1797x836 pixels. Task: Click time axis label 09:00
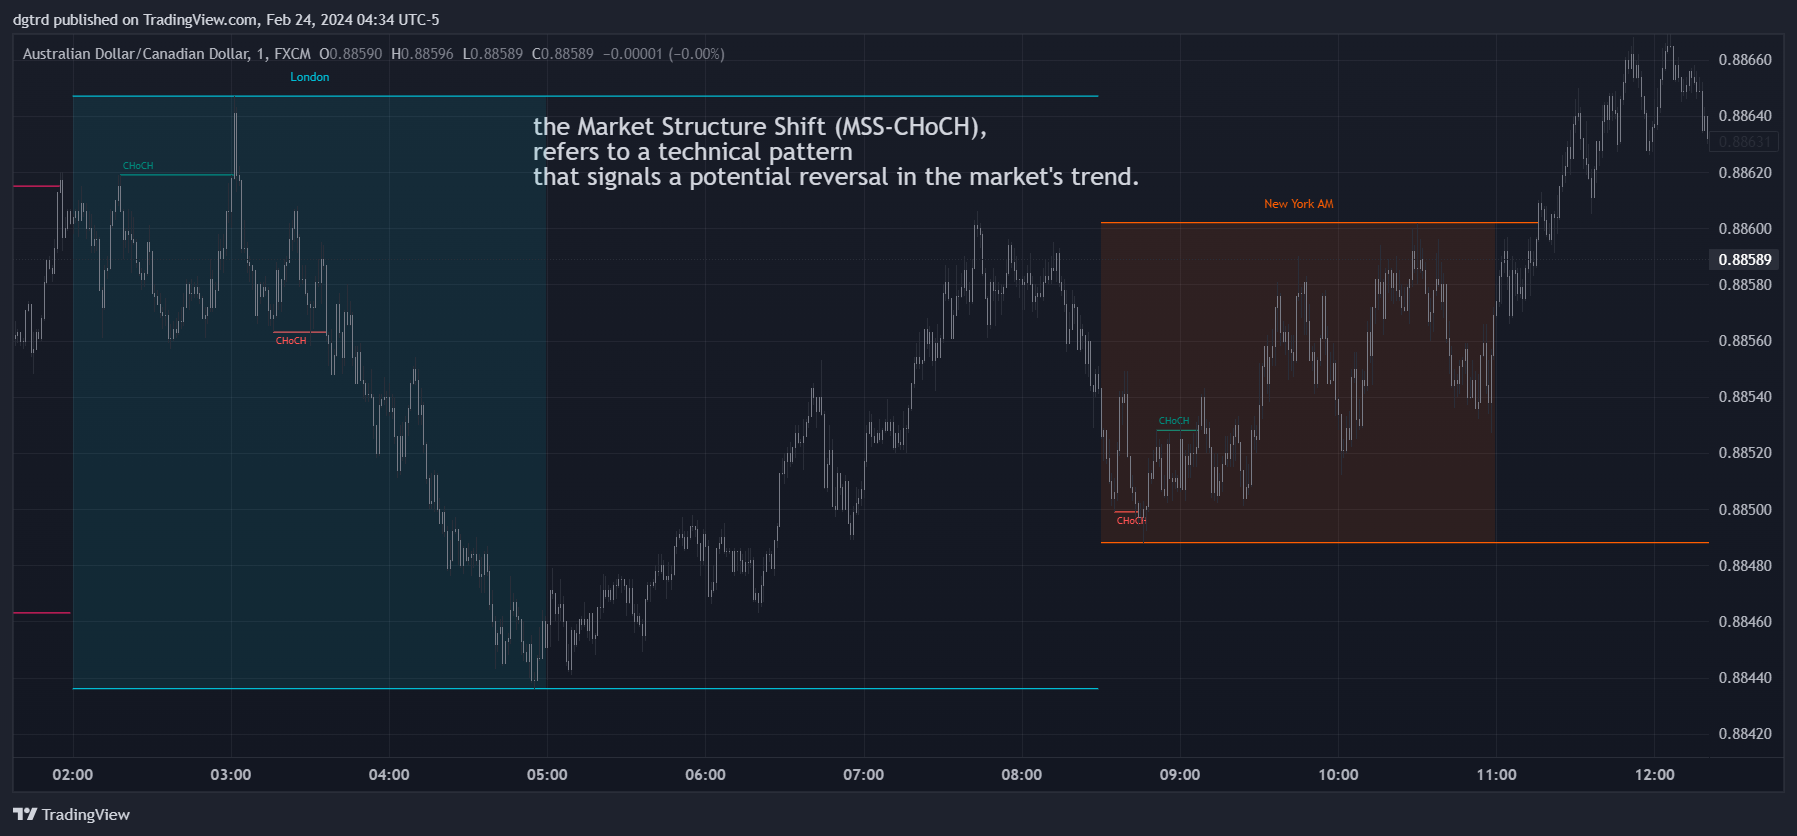(x=1180, y=775)
